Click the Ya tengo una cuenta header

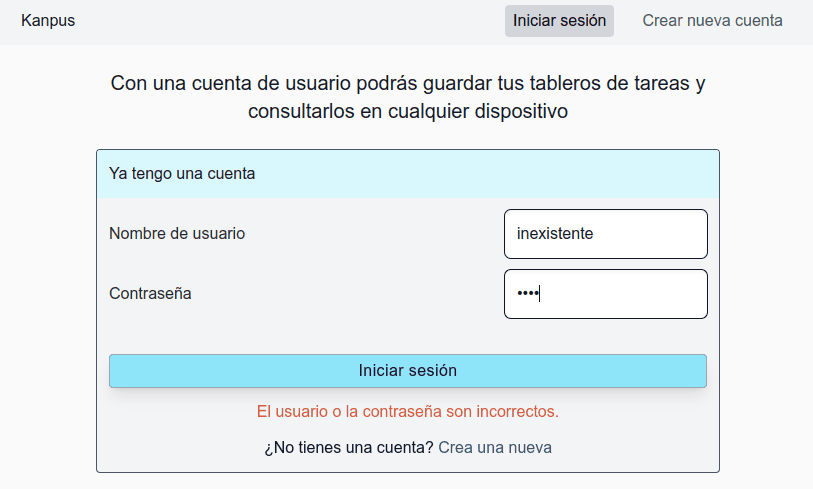pyautogui.click(x=182, y=174)
